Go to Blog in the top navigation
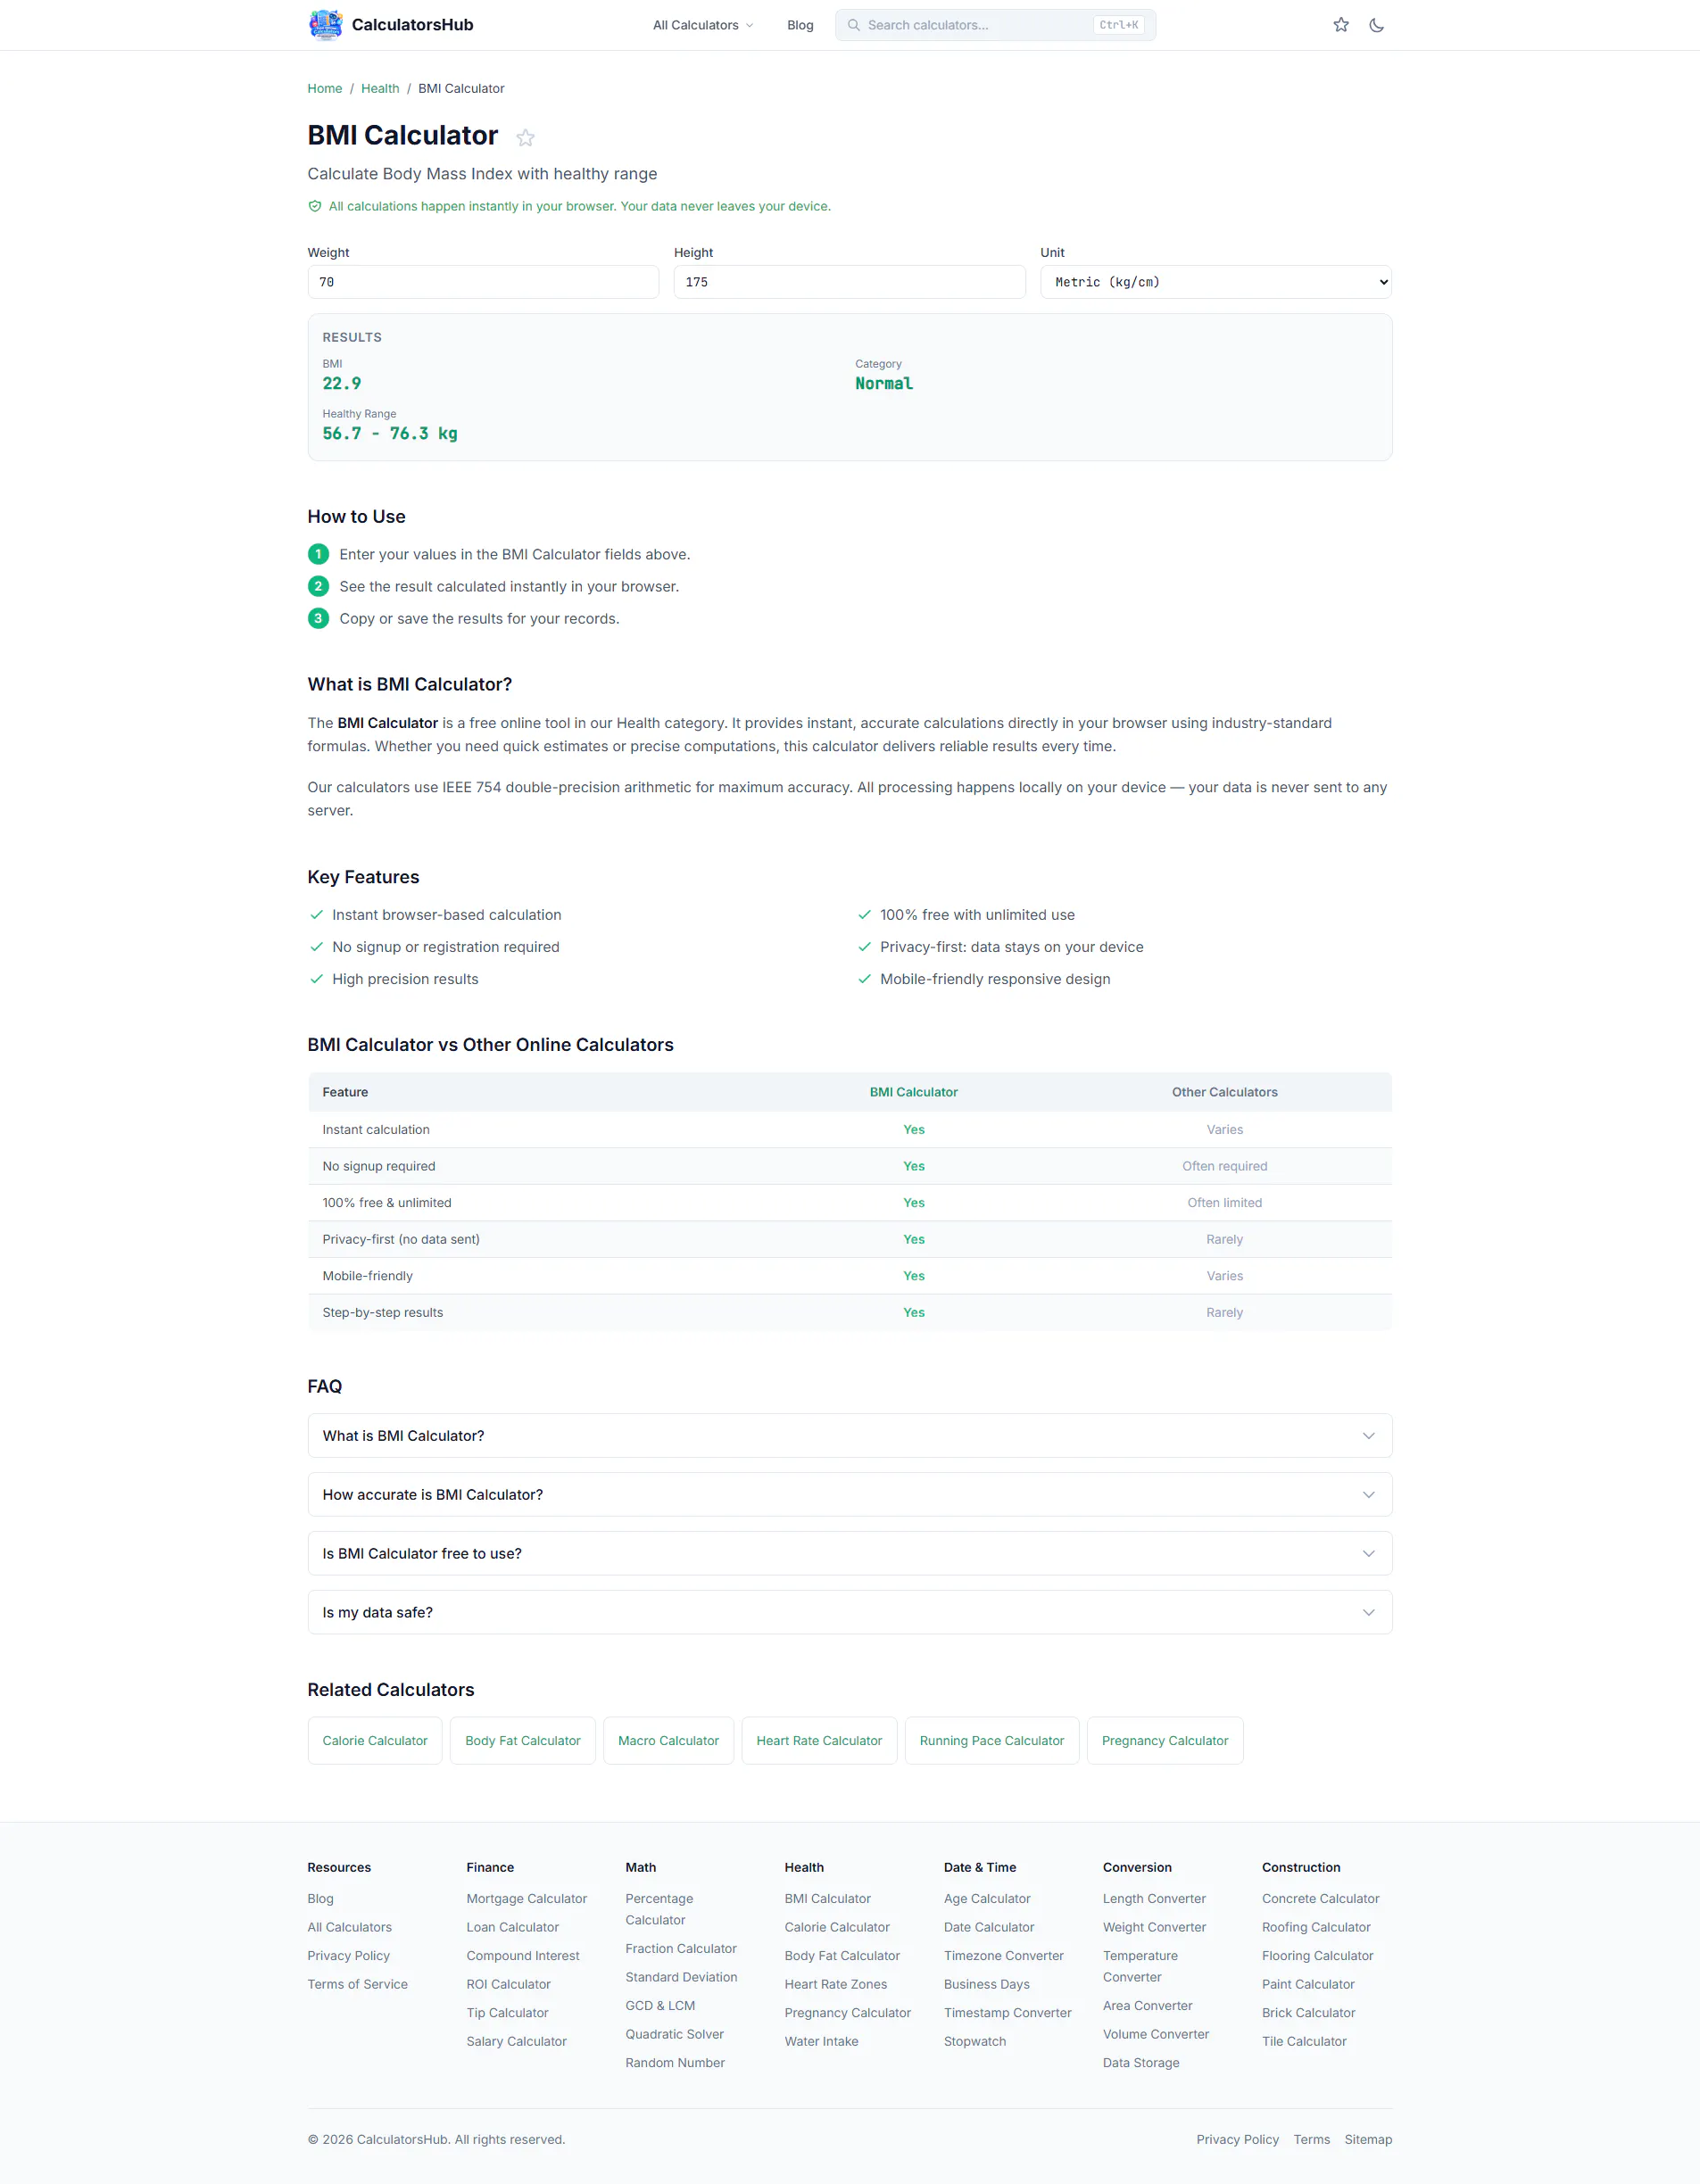 click(x=800, y=25)
